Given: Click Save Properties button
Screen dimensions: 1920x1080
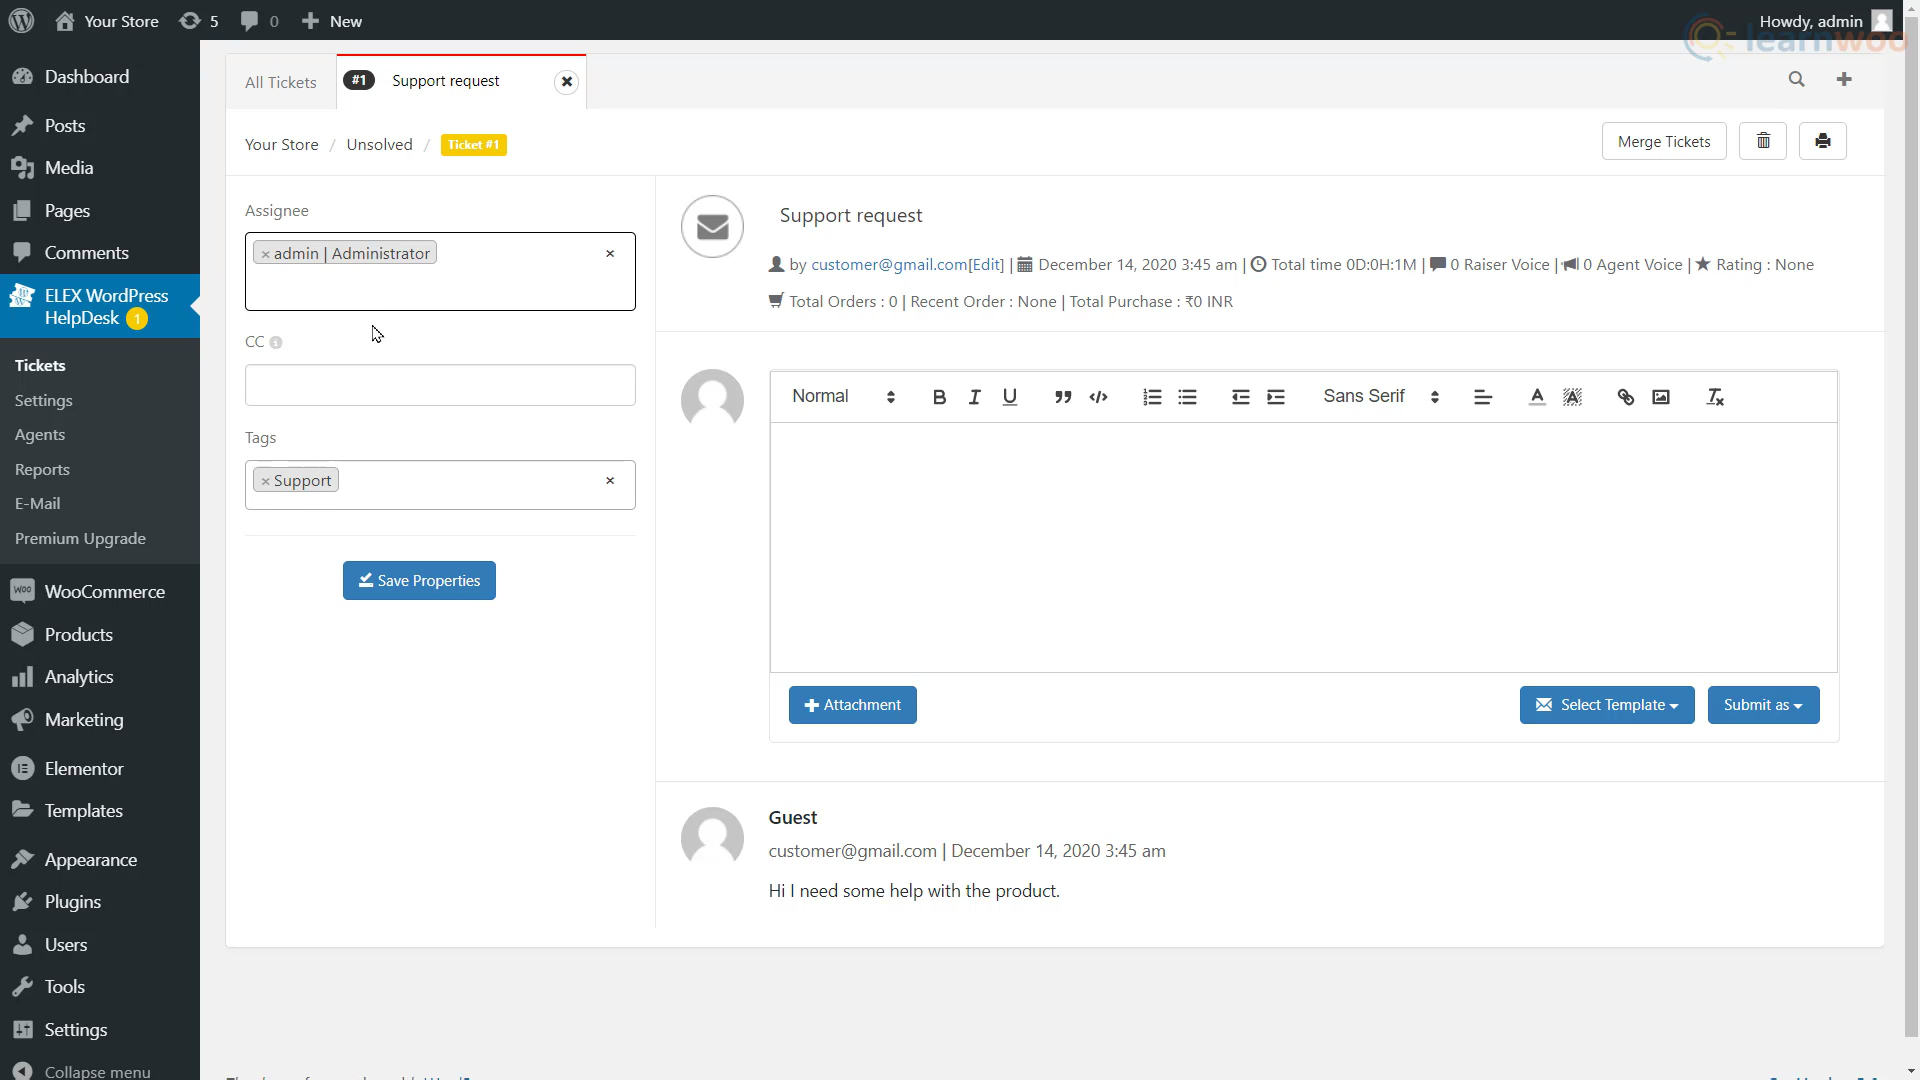Looking at the screenshot, I should tap(419, 581).
